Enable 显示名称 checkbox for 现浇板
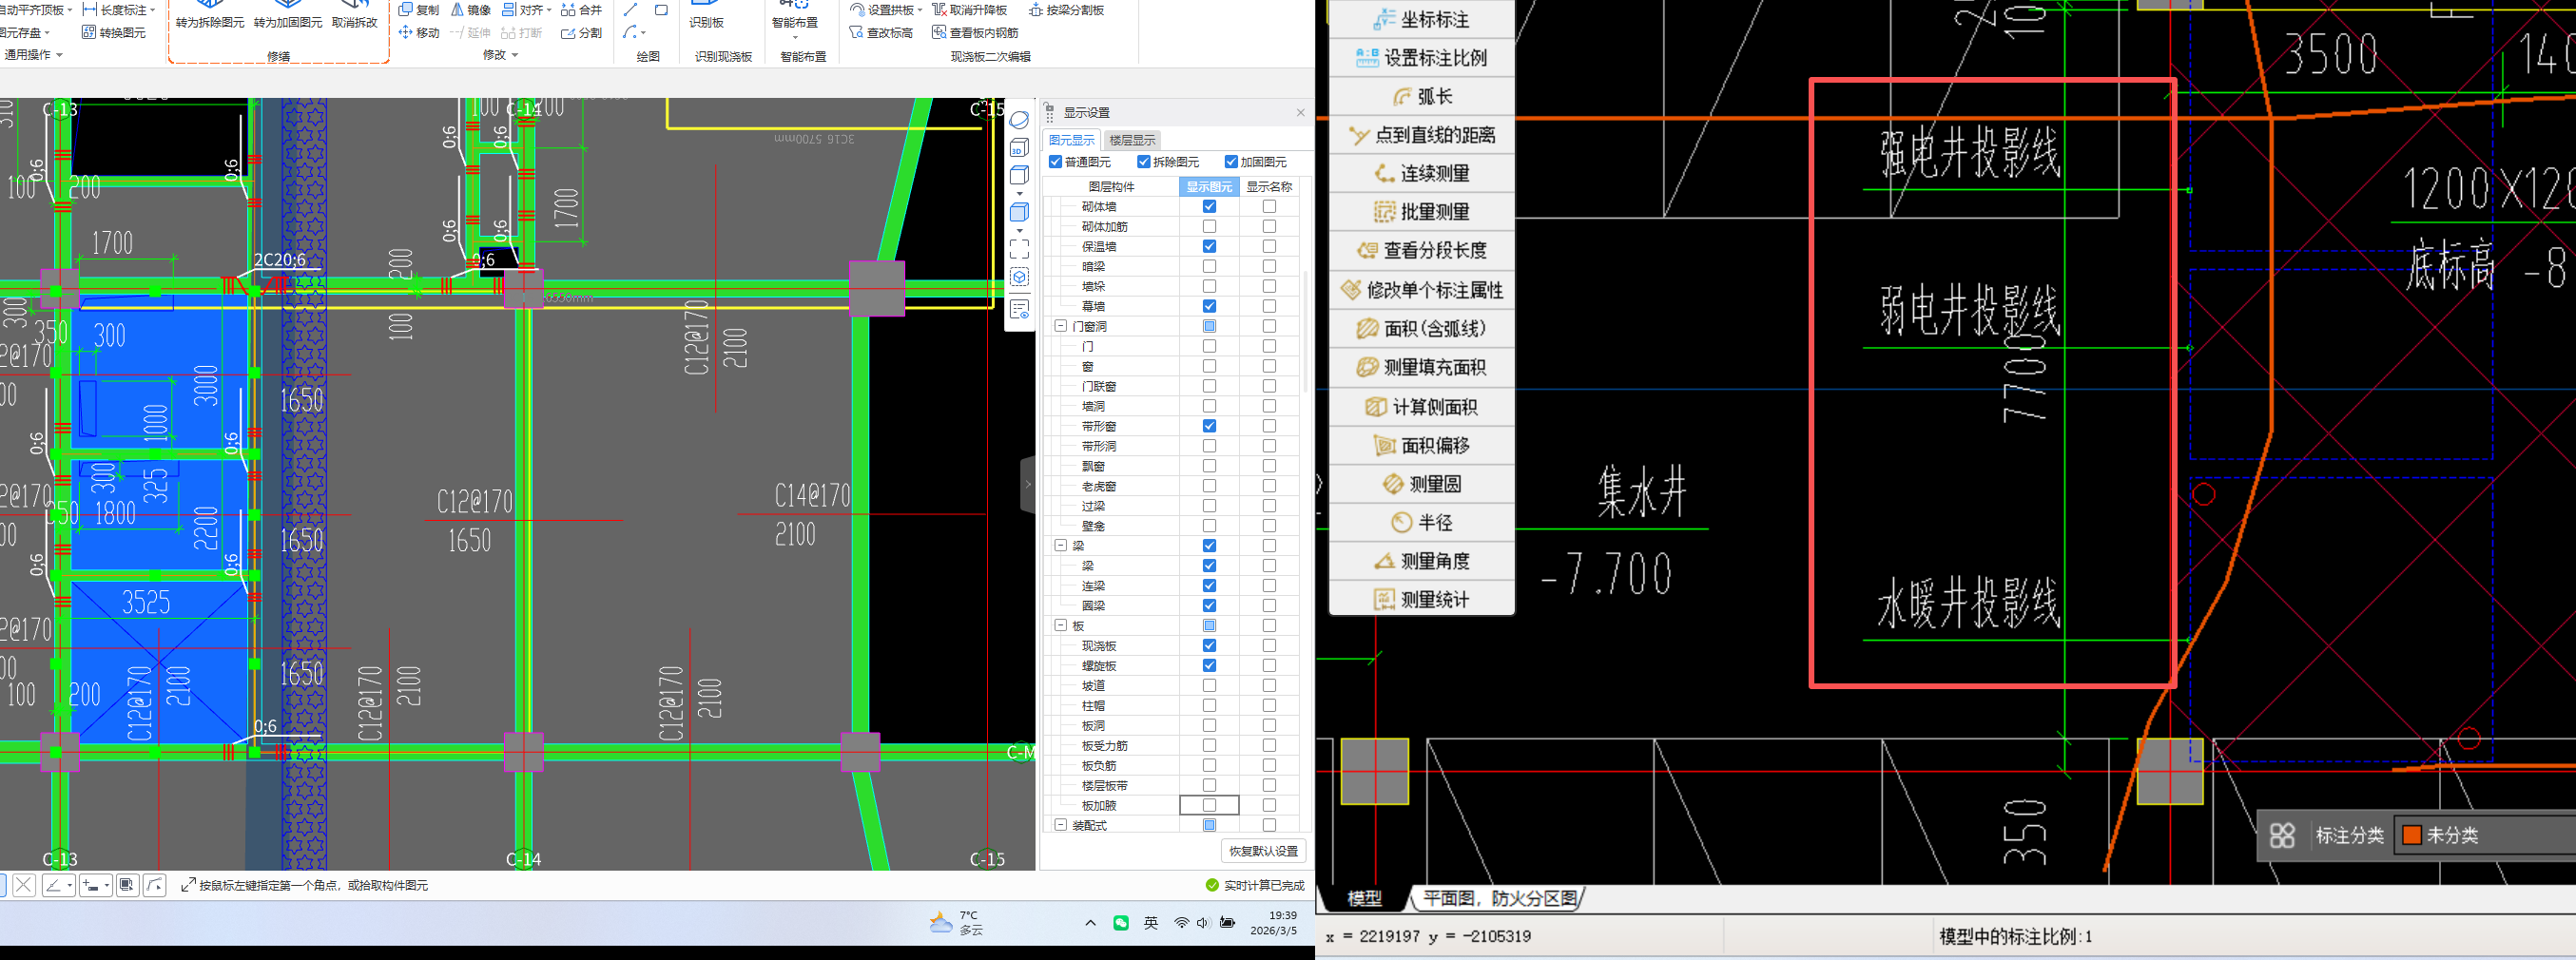This screenshot has height=960, width=2576. click(1269, 646)
